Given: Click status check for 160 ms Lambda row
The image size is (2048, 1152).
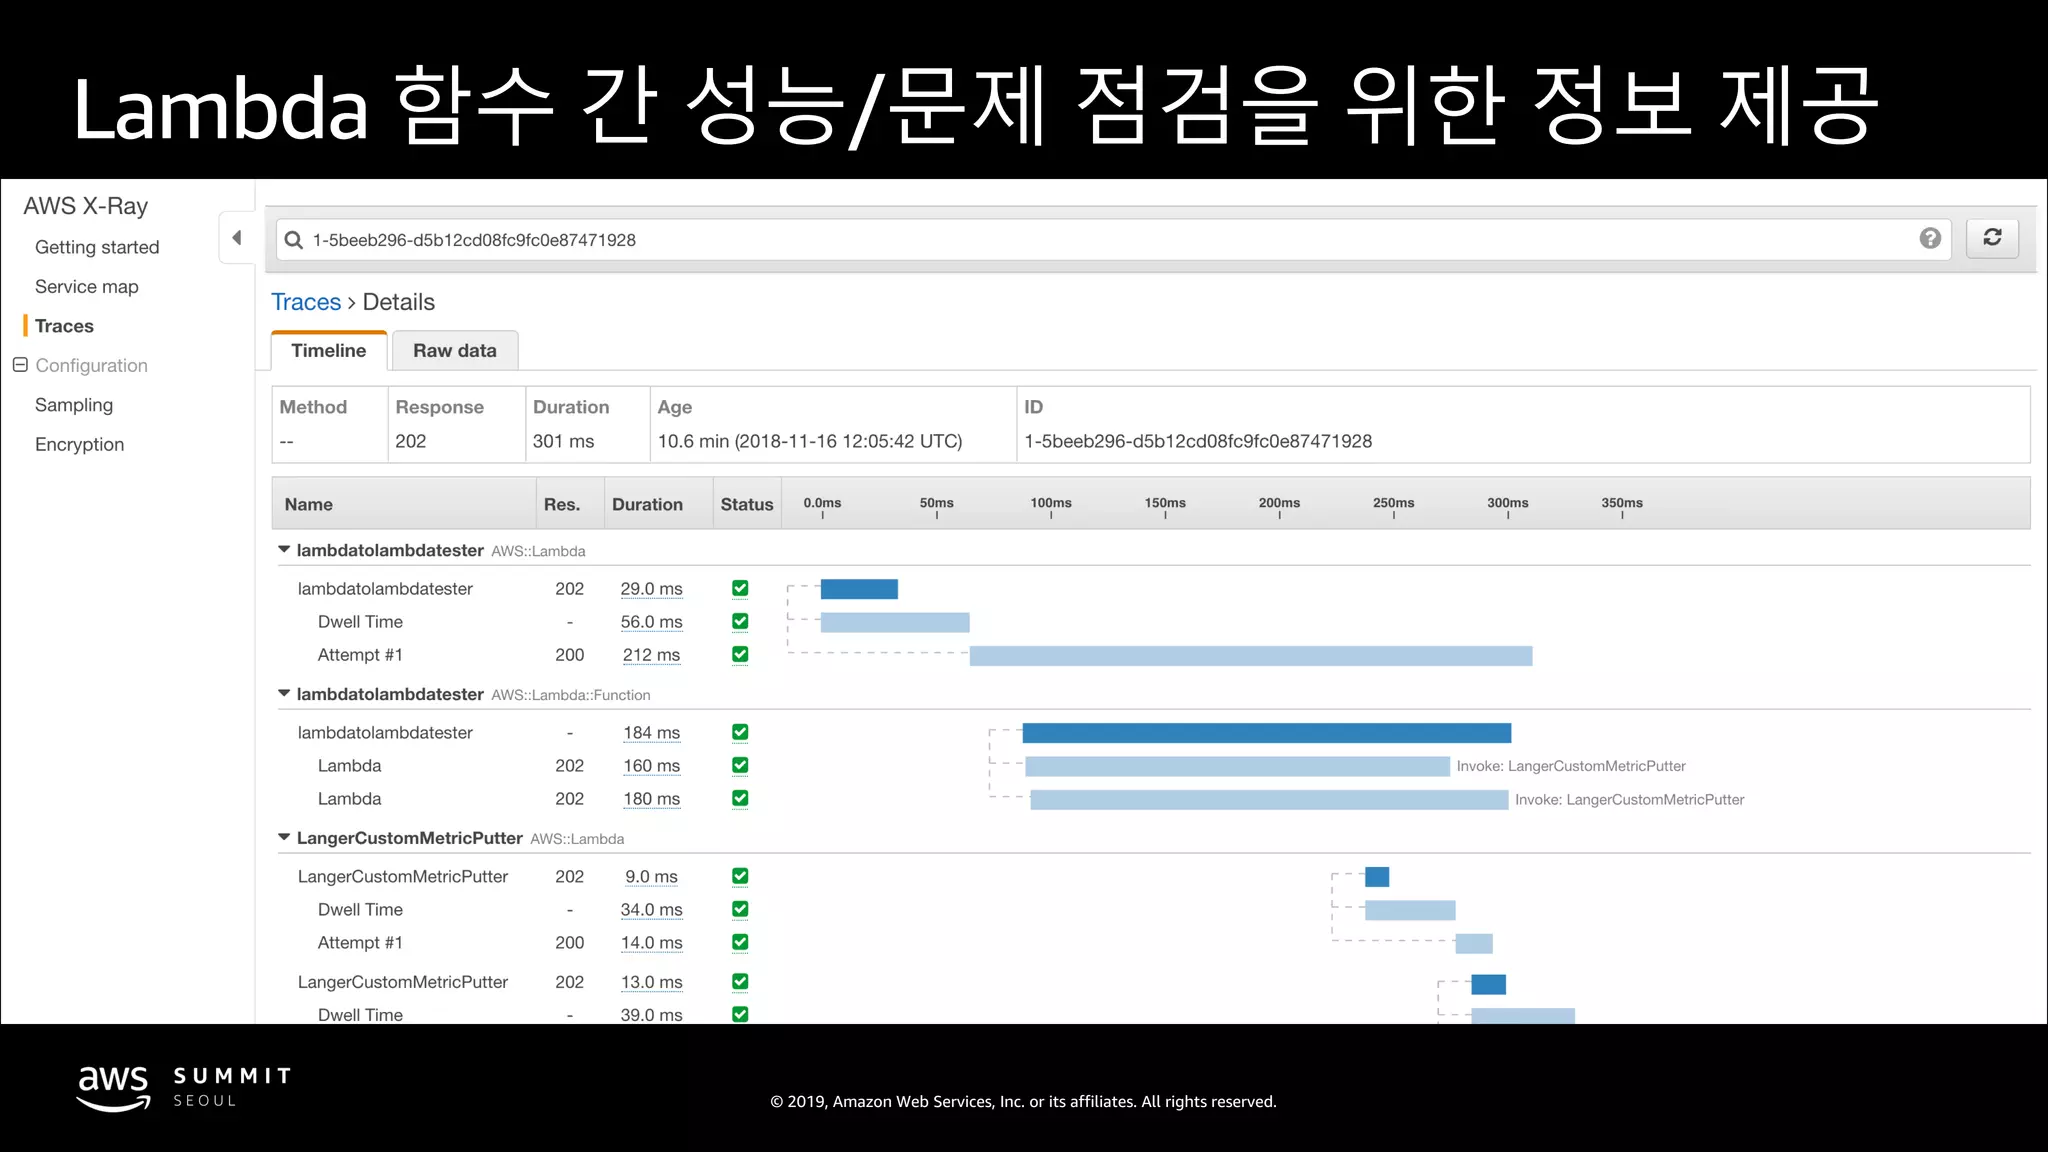Looking at the screenshot, I should click(x=740, y=766).
